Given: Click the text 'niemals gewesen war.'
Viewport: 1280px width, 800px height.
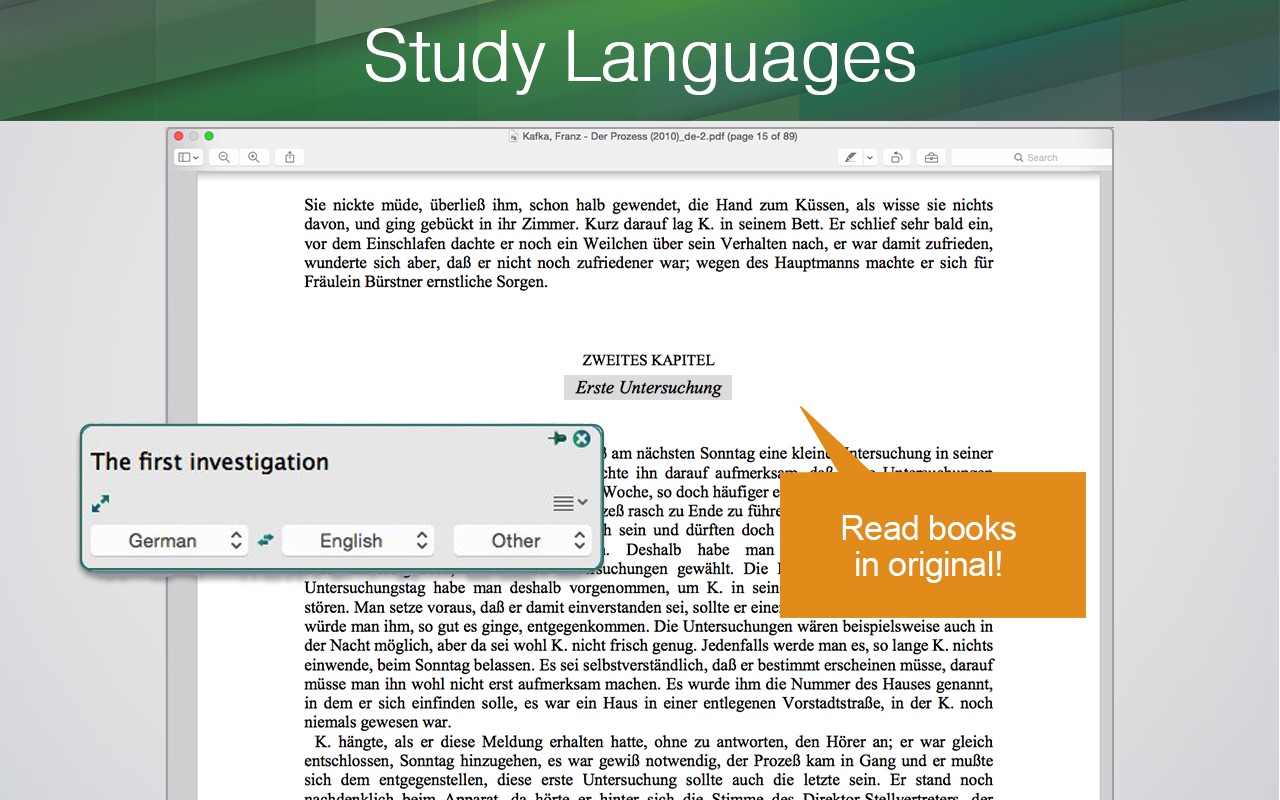Looking at the screenshot, I should click(x=377, y=722).
